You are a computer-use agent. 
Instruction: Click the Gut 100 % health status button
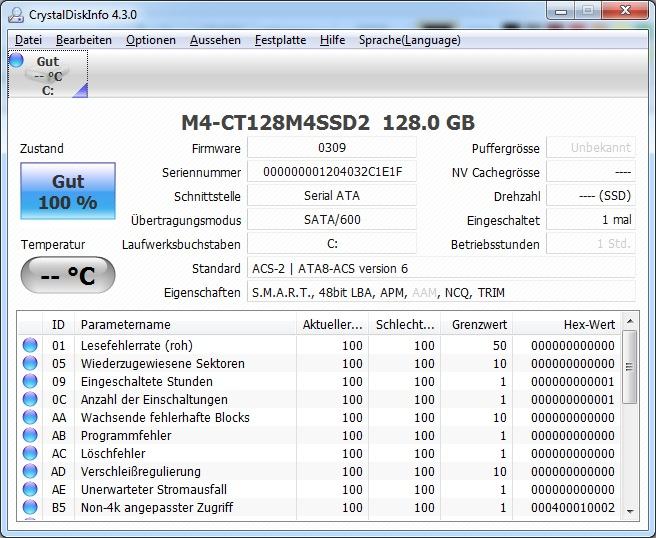[x=68, y=191]
